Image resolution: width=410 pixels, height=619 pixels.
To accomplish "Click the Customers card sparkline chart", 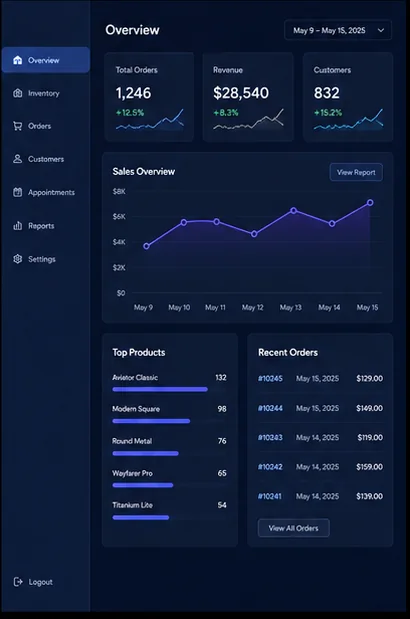I will pos(348,120).
